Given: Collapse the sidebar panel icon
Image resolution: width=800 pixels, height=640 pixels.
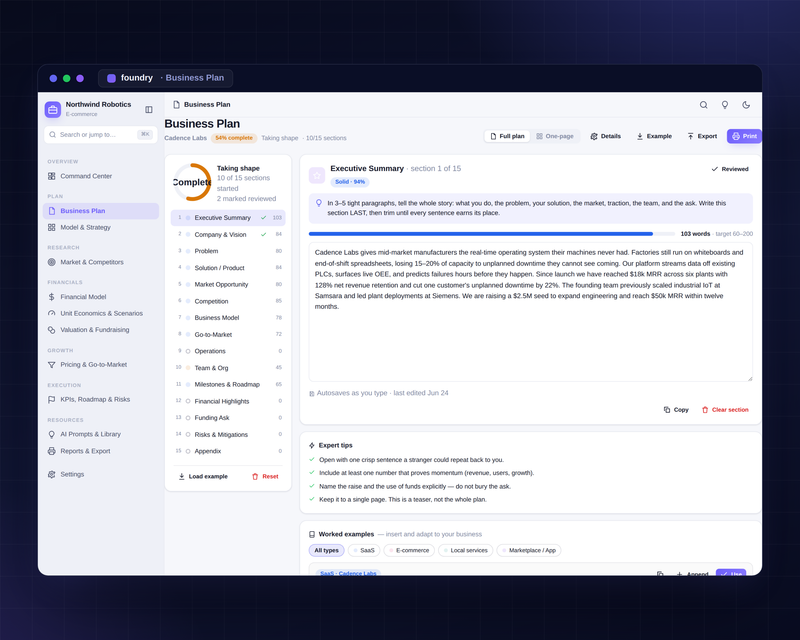Looking at the screenshot, I should [x=149, y=109].
